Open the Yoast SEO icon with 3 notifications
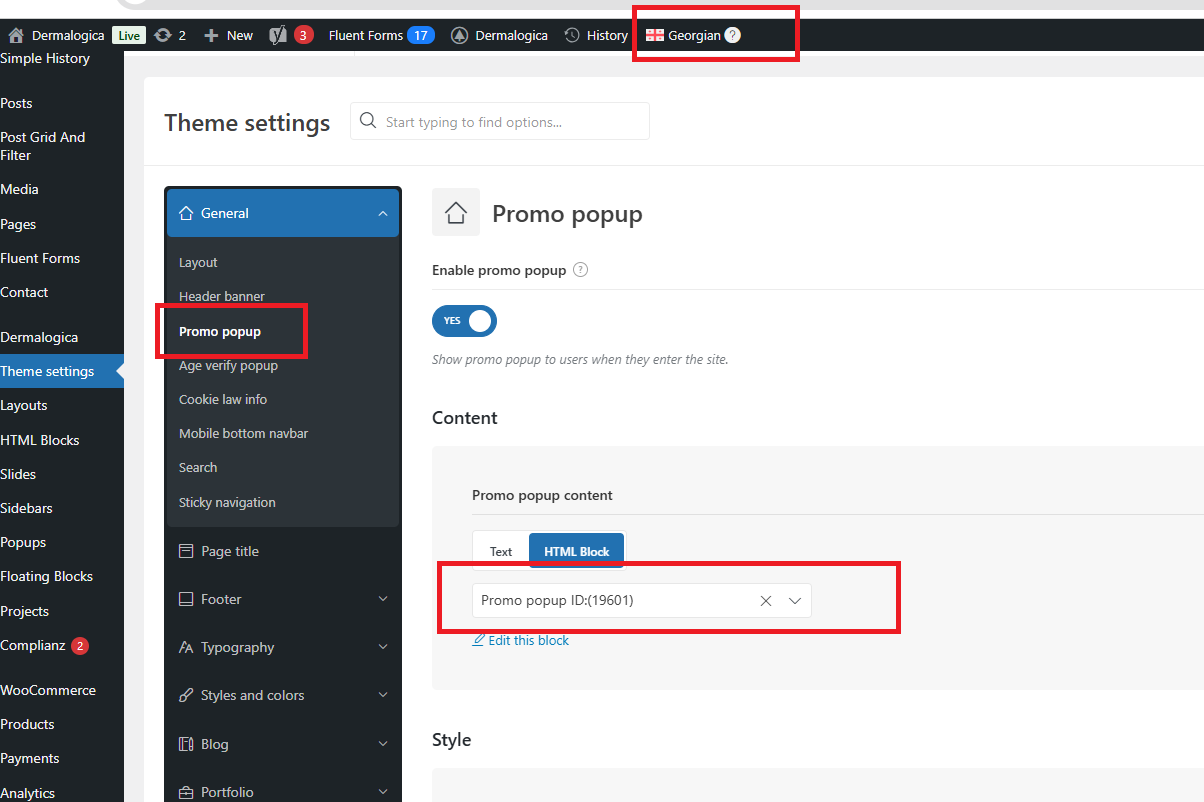This screenshot has width=1204, height=802. [x=278, y=35]
